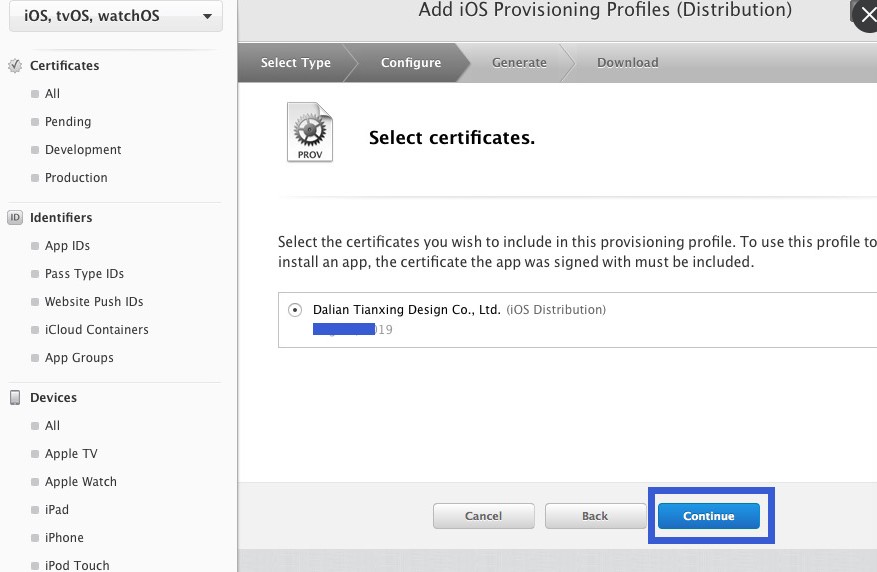
Task: Select Dalian Tianxing Design certificate radio button
Action: tap(295, 310)
